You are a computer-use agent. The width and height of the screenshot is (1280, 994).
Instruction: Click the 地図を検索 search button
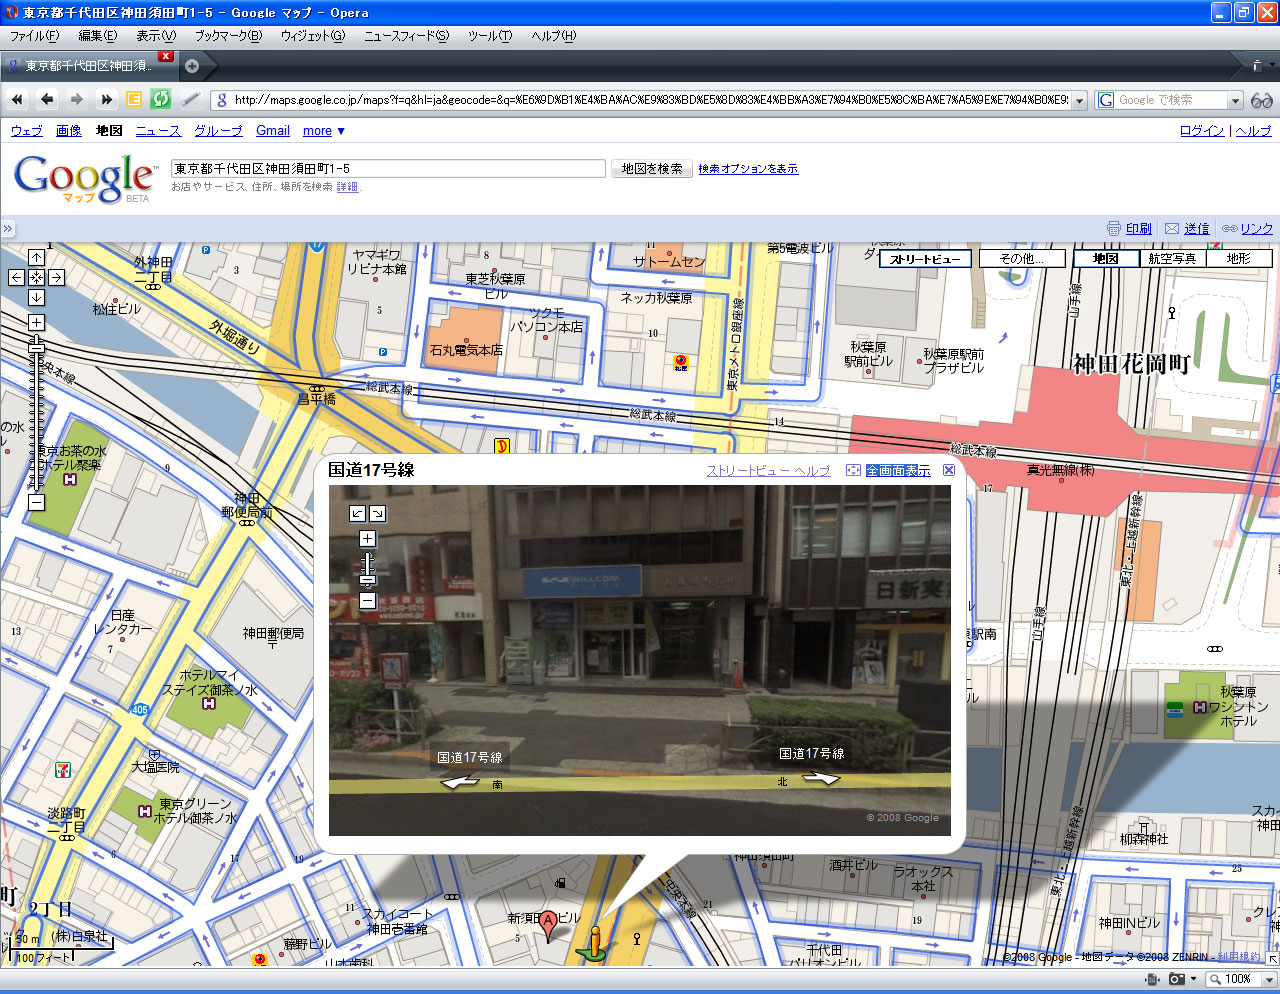pyautogui.click(x=652, y=169)
